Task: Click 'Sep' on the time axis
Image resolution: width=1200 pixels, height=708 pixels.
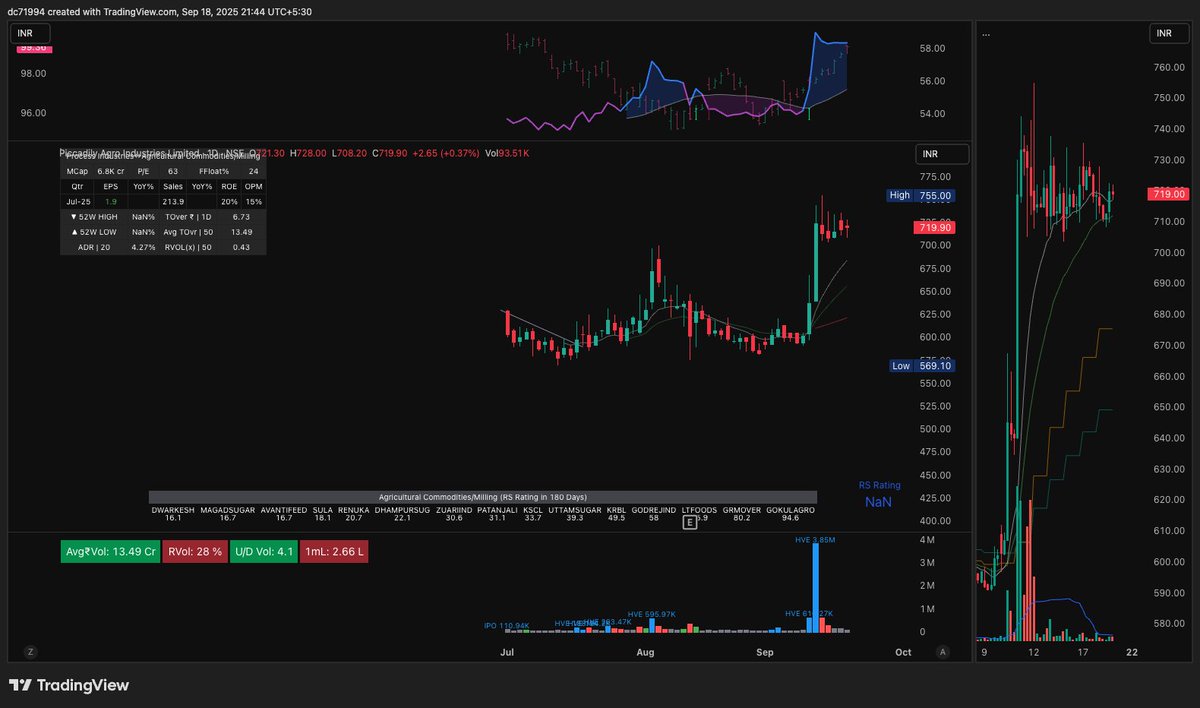Action: [765, 652]
